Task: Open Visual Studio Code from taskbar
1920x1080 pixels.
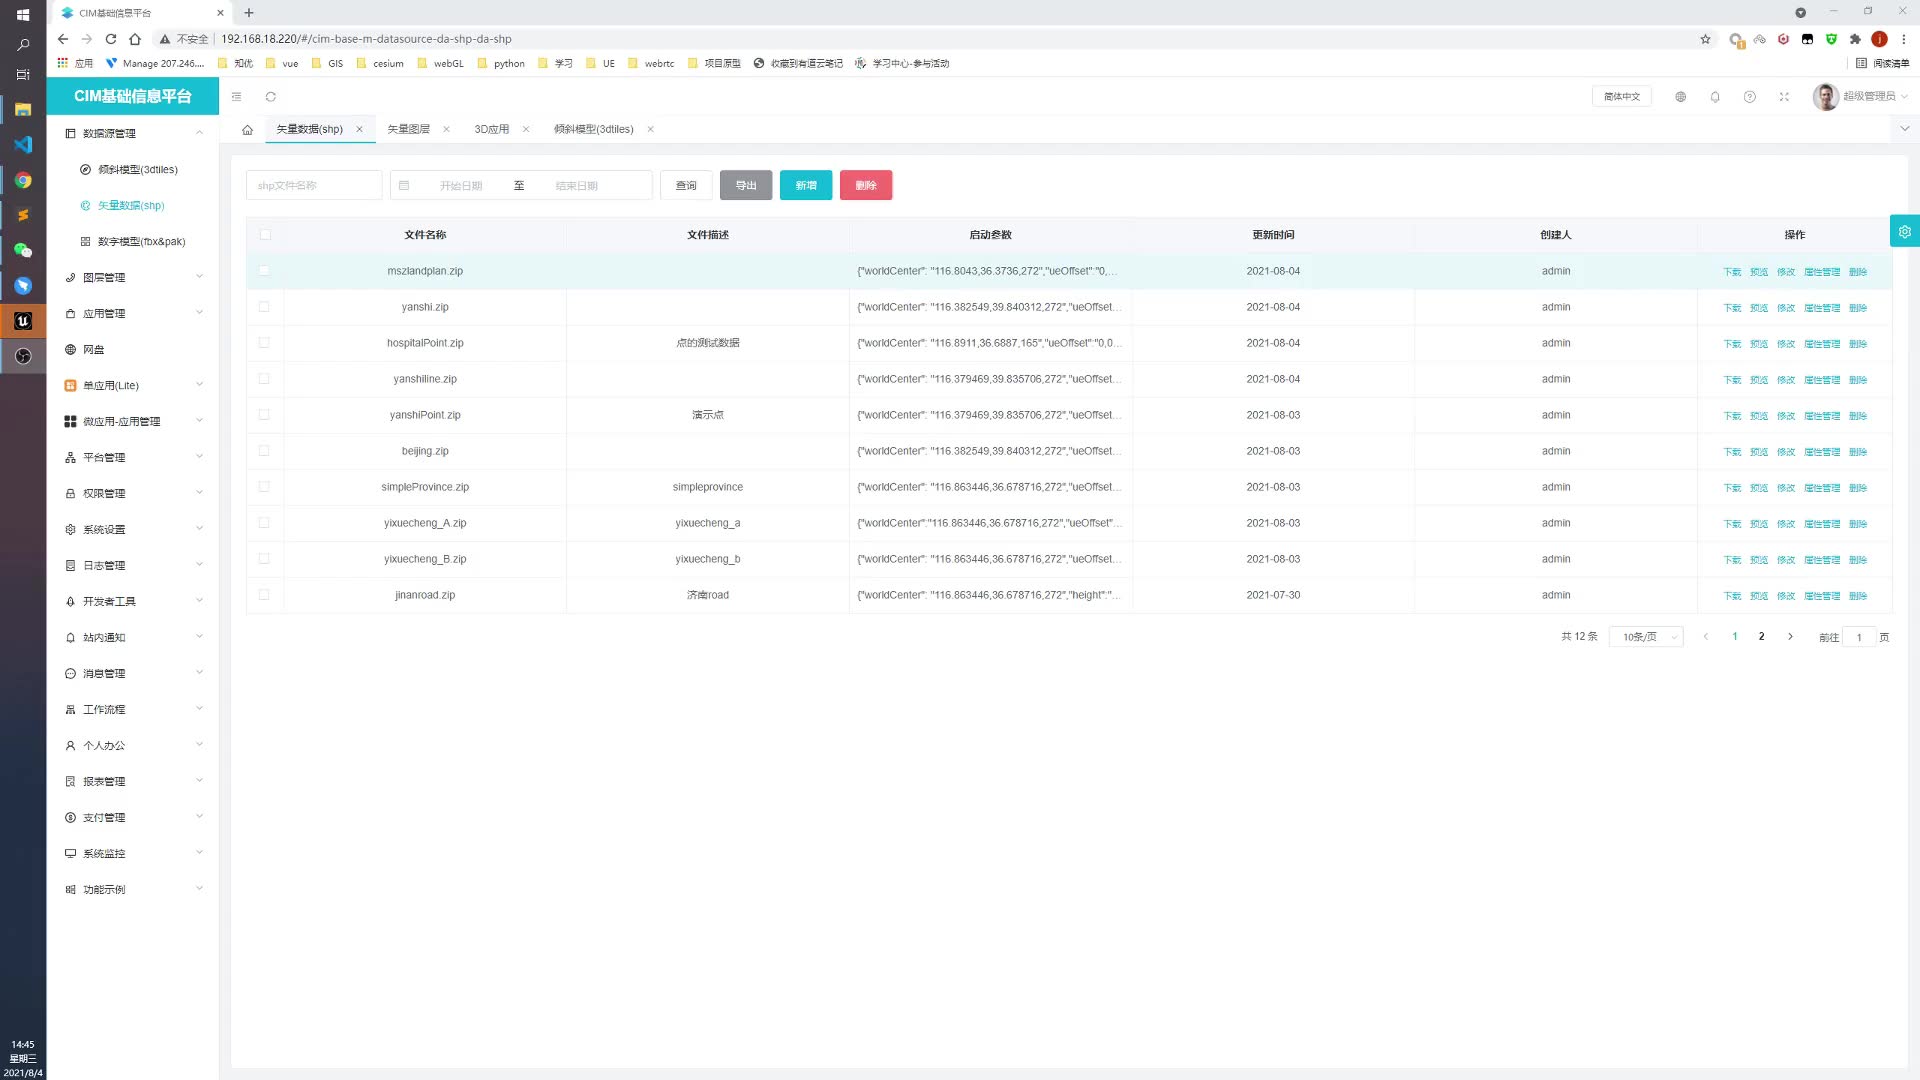Action: (x=23, y=144)
